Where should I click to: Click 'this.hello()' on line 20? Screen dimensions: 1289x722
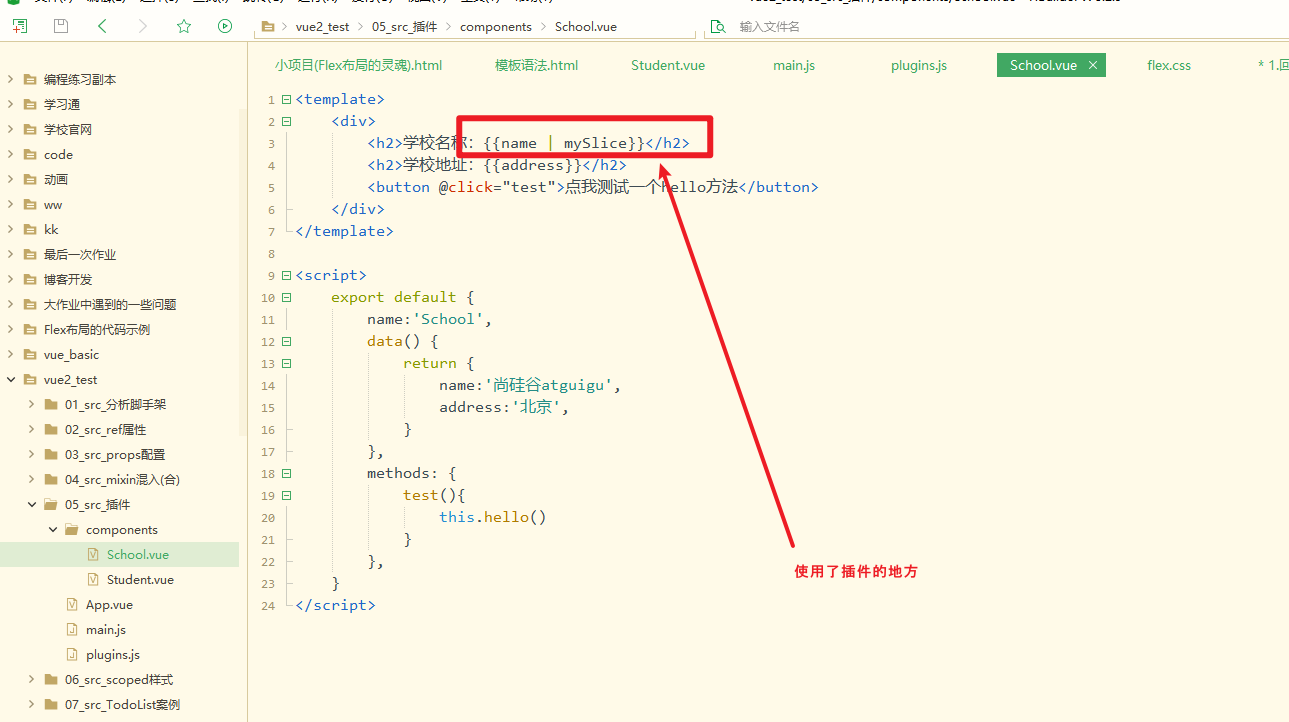[x=493, y=518]
